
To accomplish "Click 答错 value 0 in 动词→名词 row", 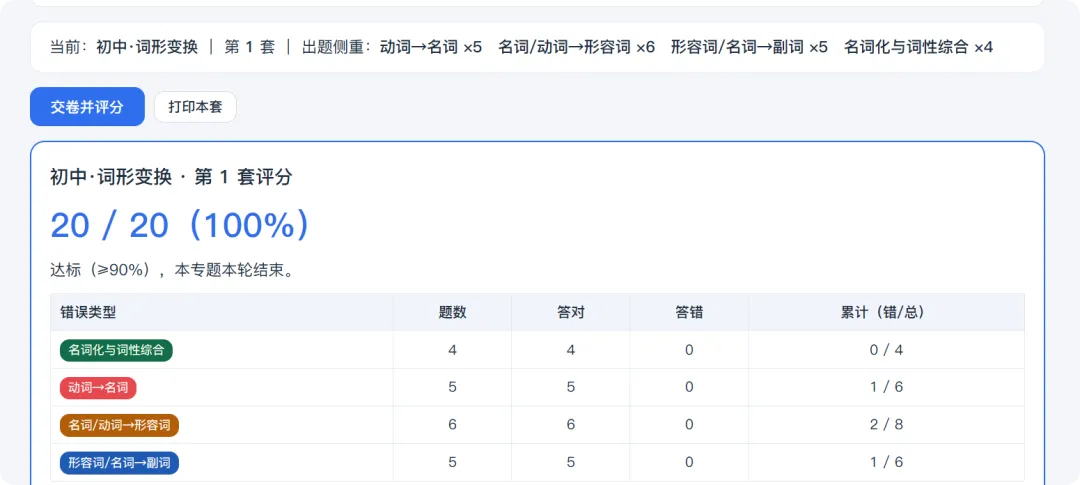I will [689, 387].
